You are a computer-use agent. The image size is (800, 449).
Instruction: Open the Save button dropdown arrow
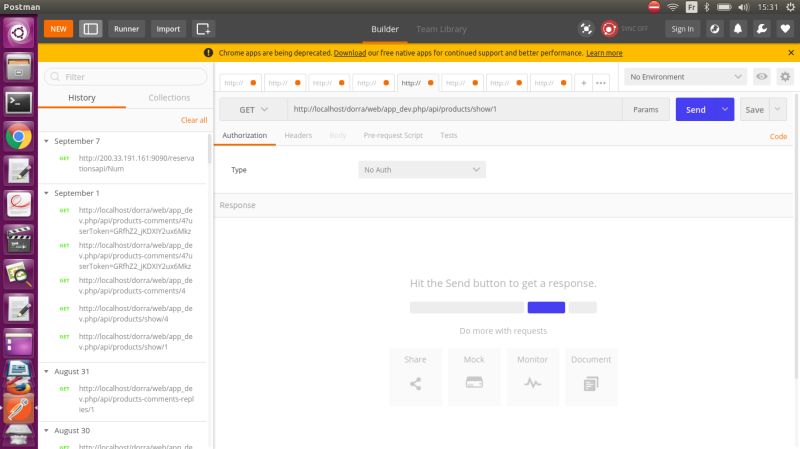pyautogui.click(x=778, y=109)
